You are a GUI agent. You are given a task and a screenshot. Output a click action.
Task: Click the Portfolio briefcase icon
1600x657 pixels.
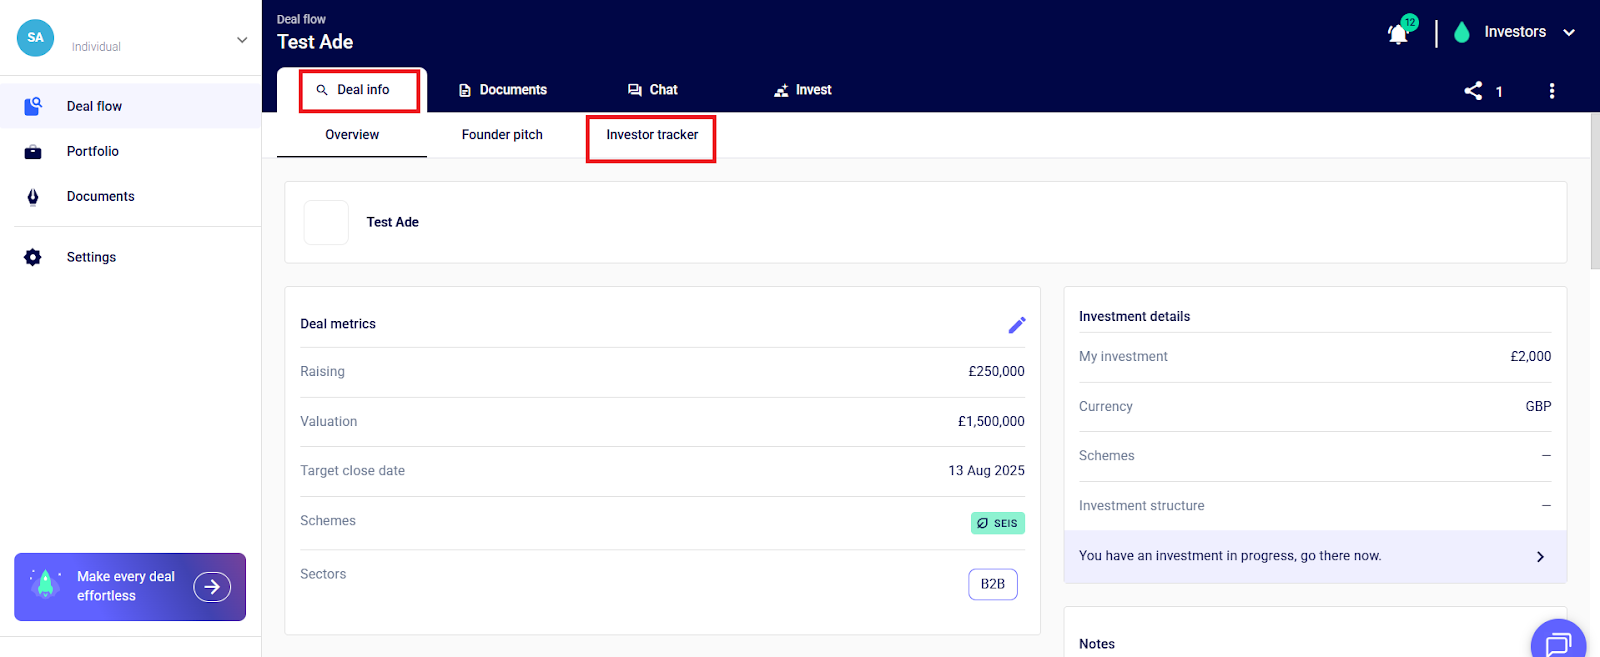[33, 152]
